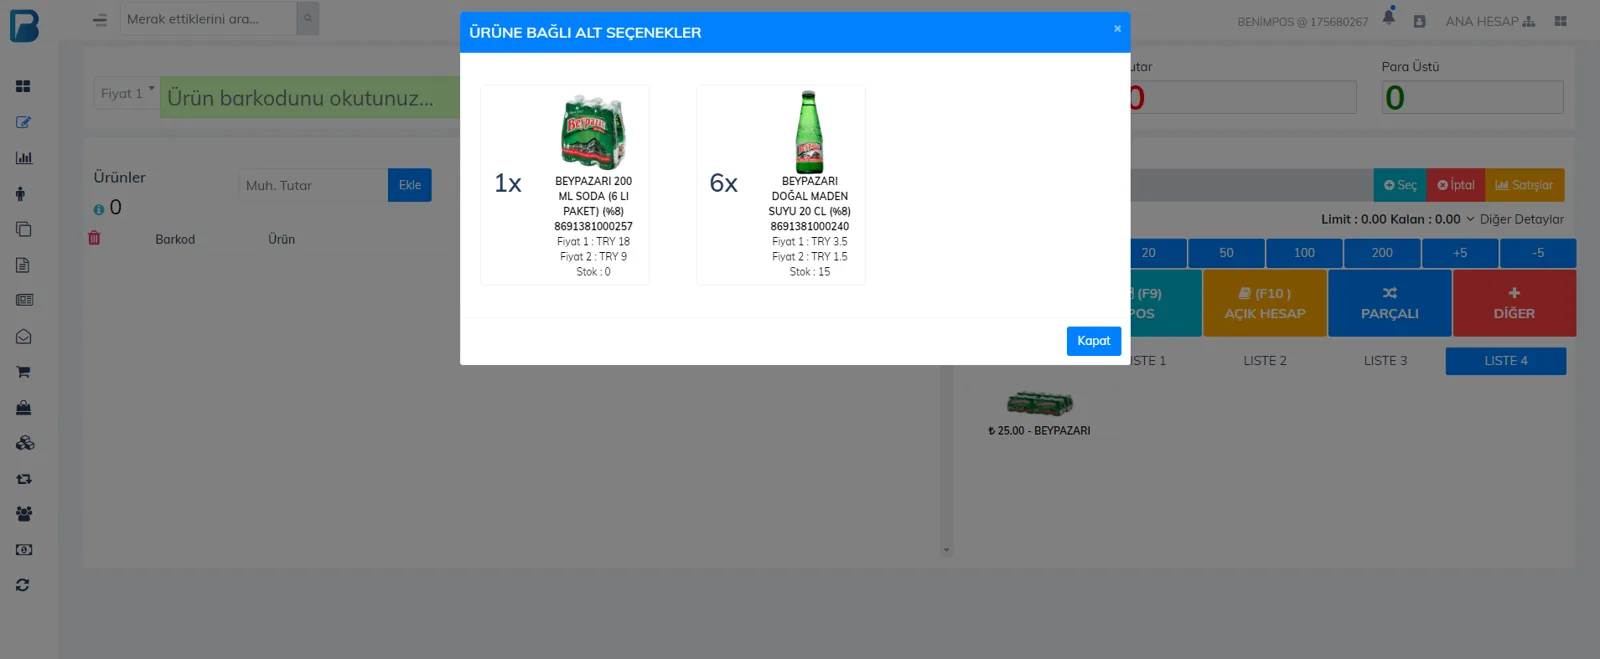The image size is (1600, 659).
Task: Switch to LISTE 4 tab
Action: pos(1506,361)
